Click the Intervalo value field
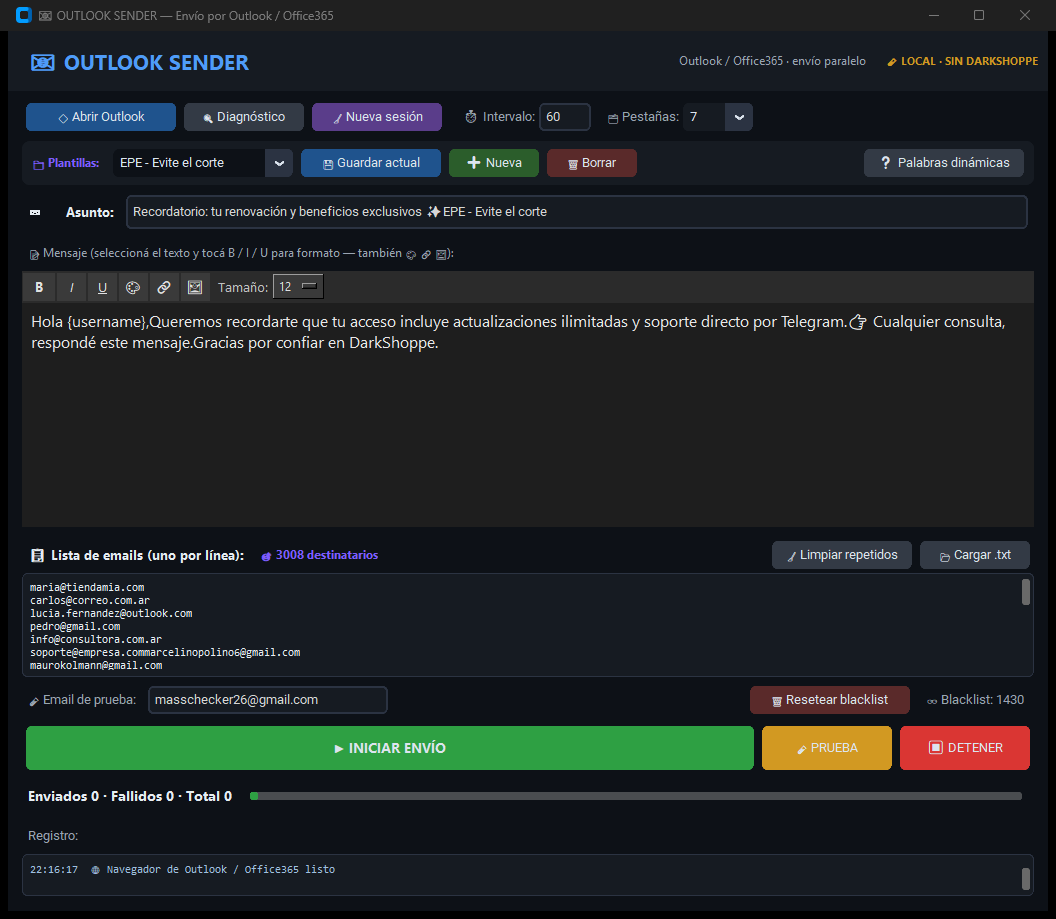 pyautogui.click(x=565, y=117)
